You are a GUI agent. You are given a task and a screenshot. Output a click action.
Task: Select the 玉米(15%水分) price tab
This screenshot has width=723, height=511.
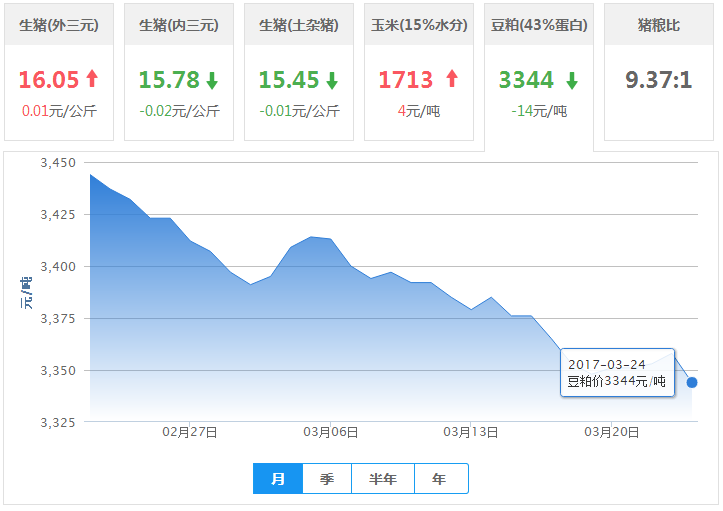(419, 72)
